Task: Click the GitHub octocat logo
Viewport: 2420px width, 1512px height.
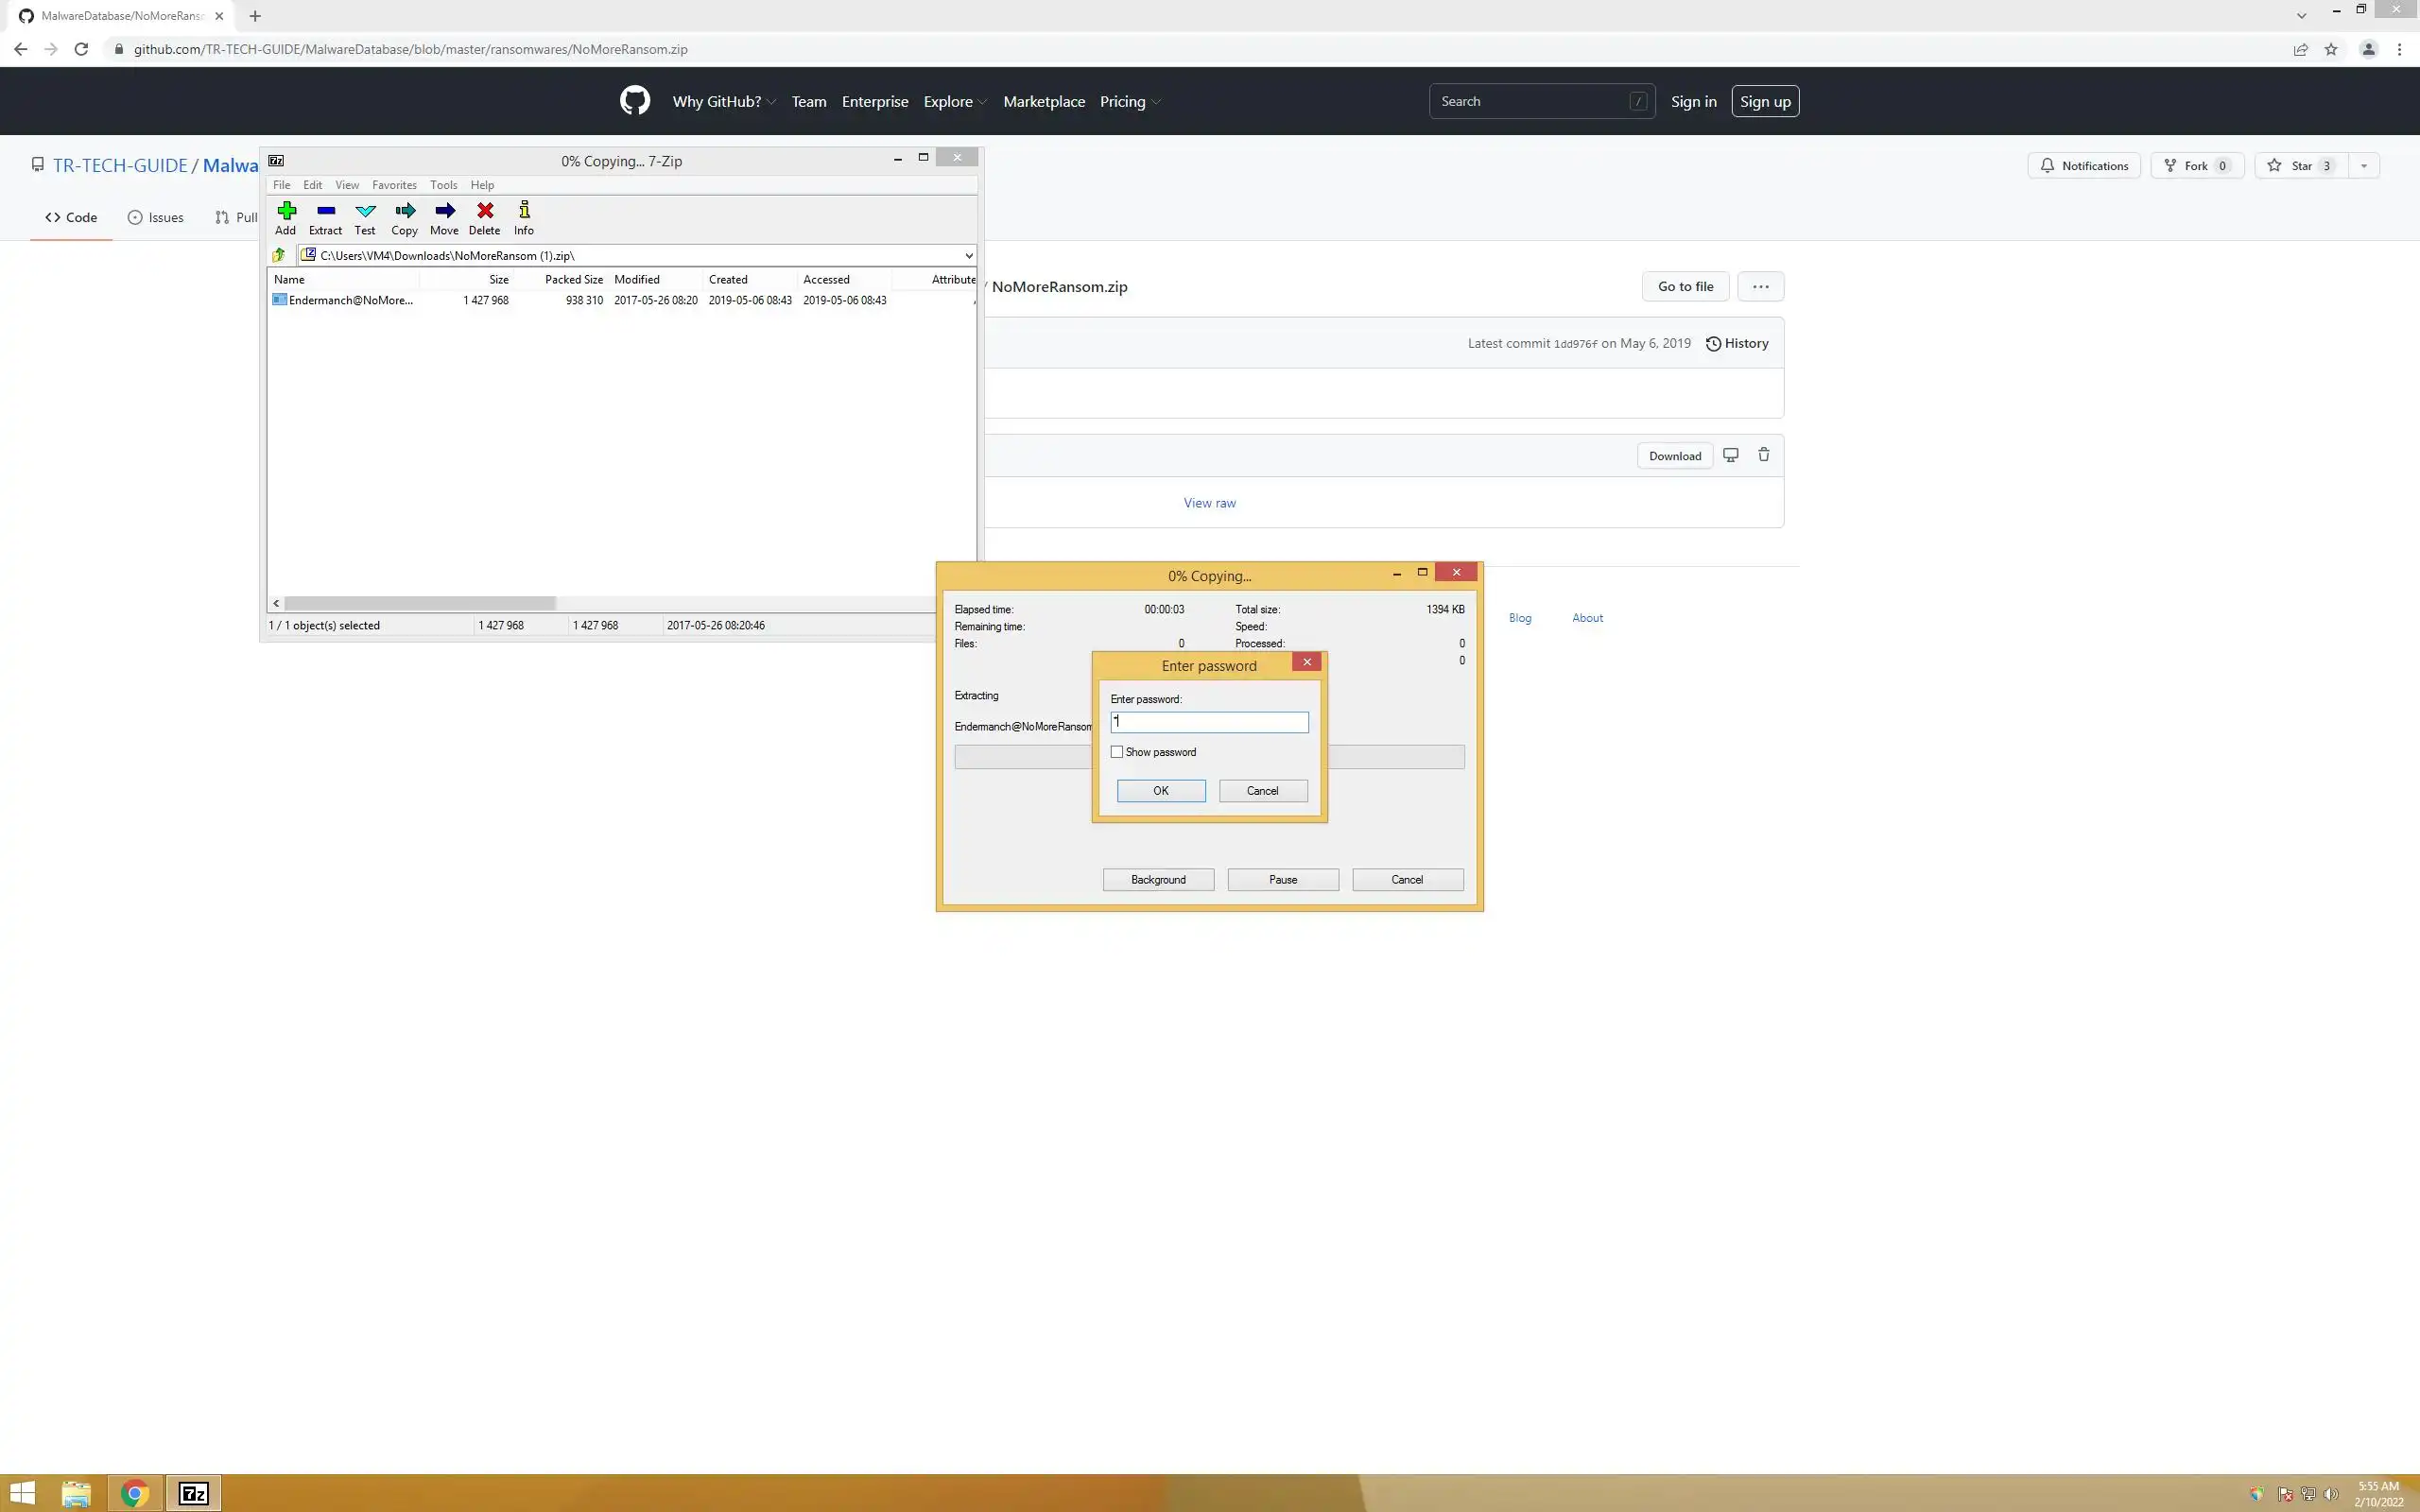Action: (635, 101)
